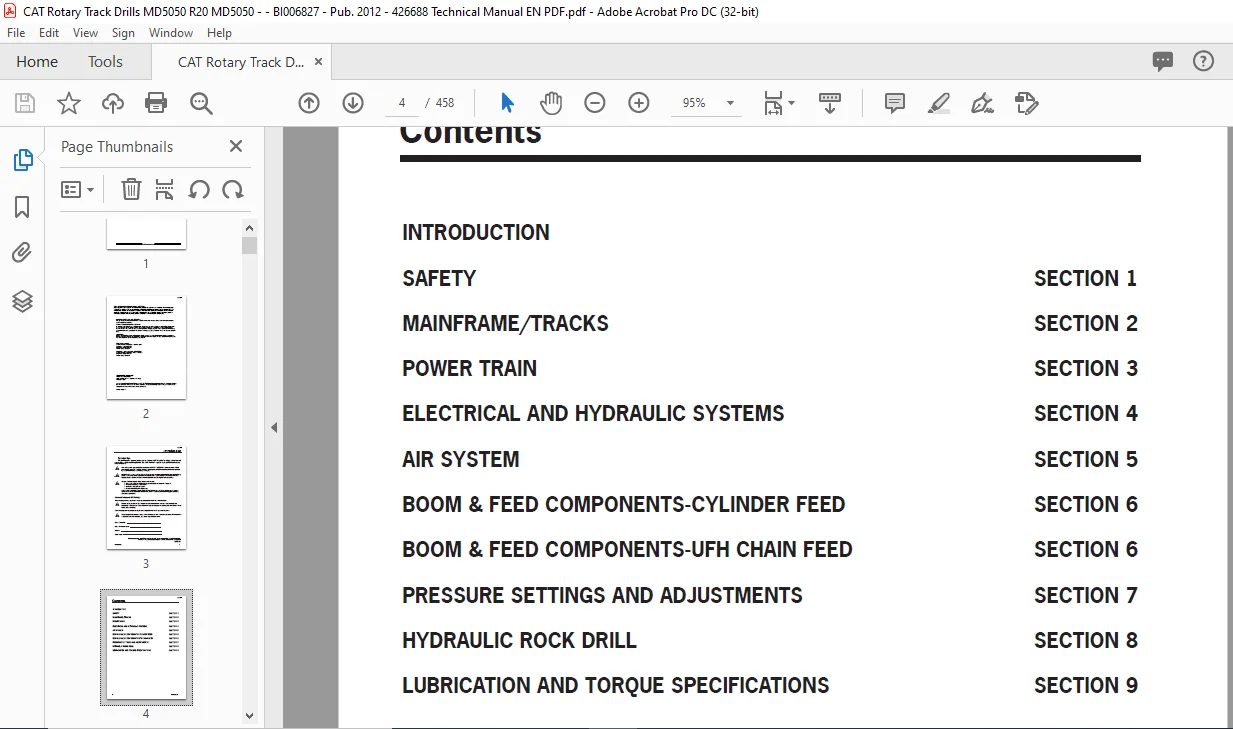Image resolution: width=1233 pixels, height=729 pixels.
Task: Select page 2 thumbnail
Action: (x=146, y=347)
